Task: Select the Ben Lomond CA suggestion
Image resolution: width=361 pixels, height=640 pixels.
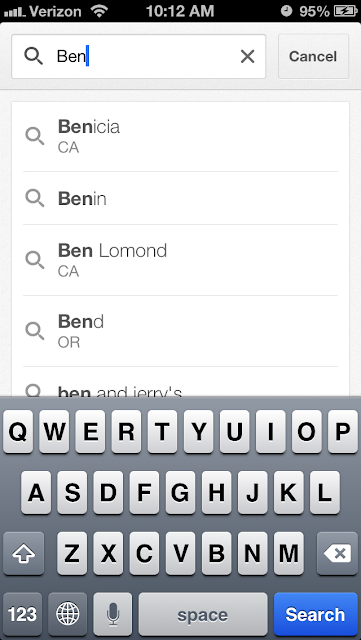Action: click(x=180, y=260)
